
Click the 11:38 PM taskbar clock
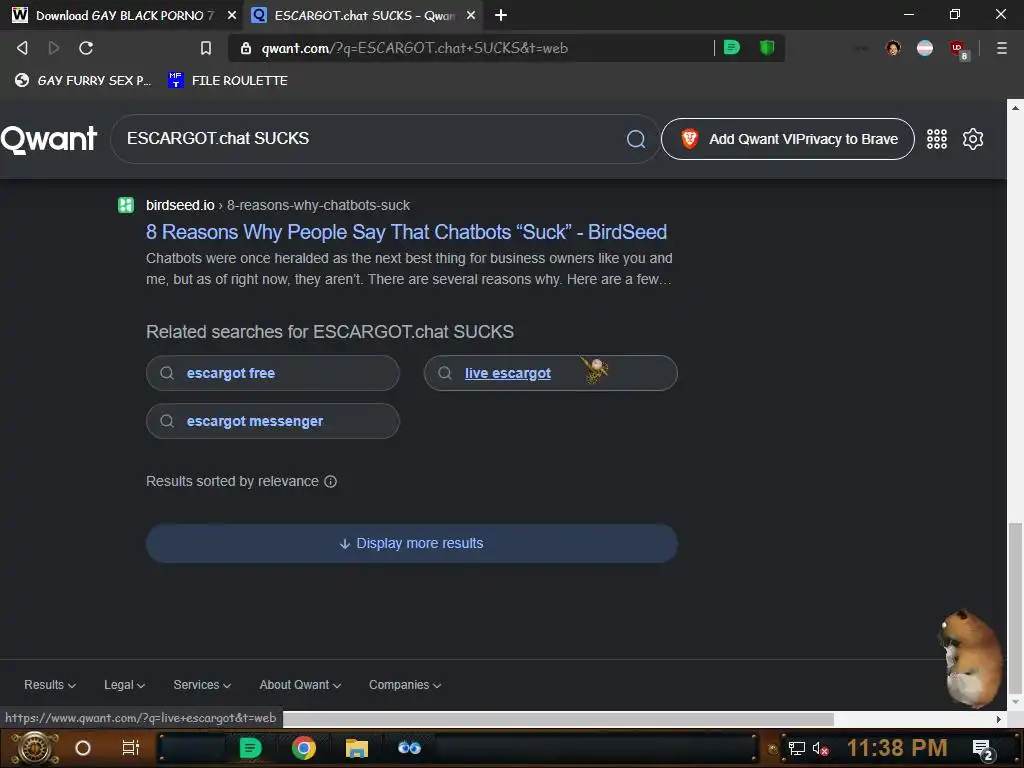tap(897, 748)
